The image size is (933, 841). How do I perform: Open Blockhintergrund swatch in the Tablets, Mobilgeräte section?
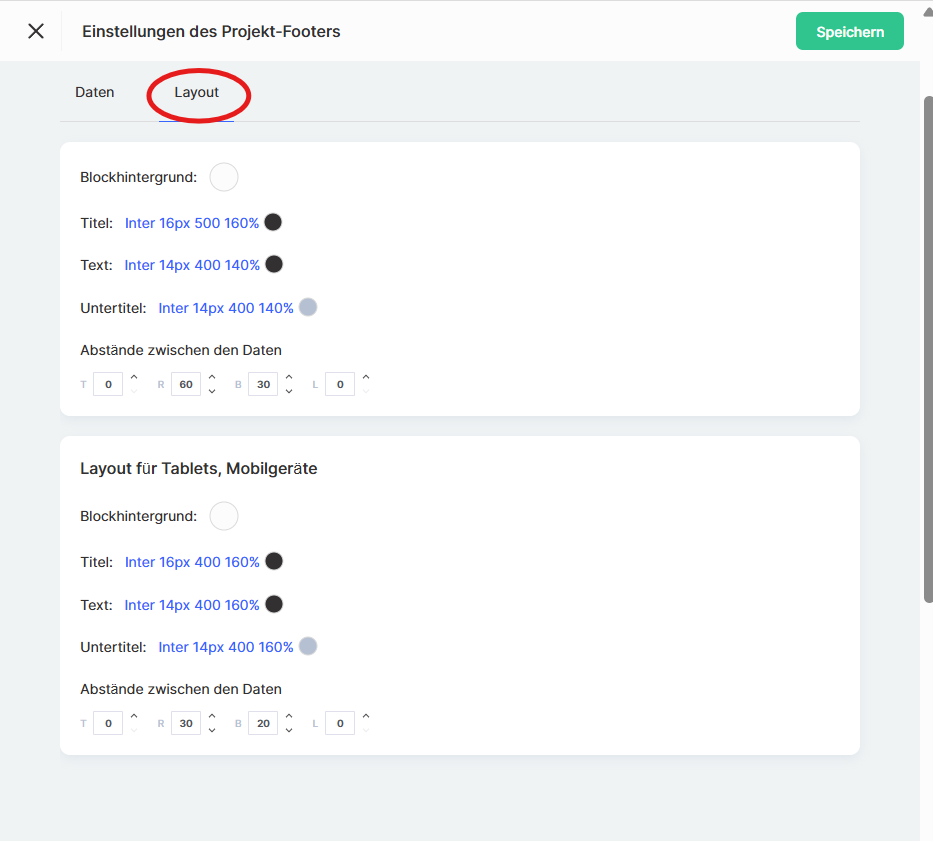pos(224,516)
